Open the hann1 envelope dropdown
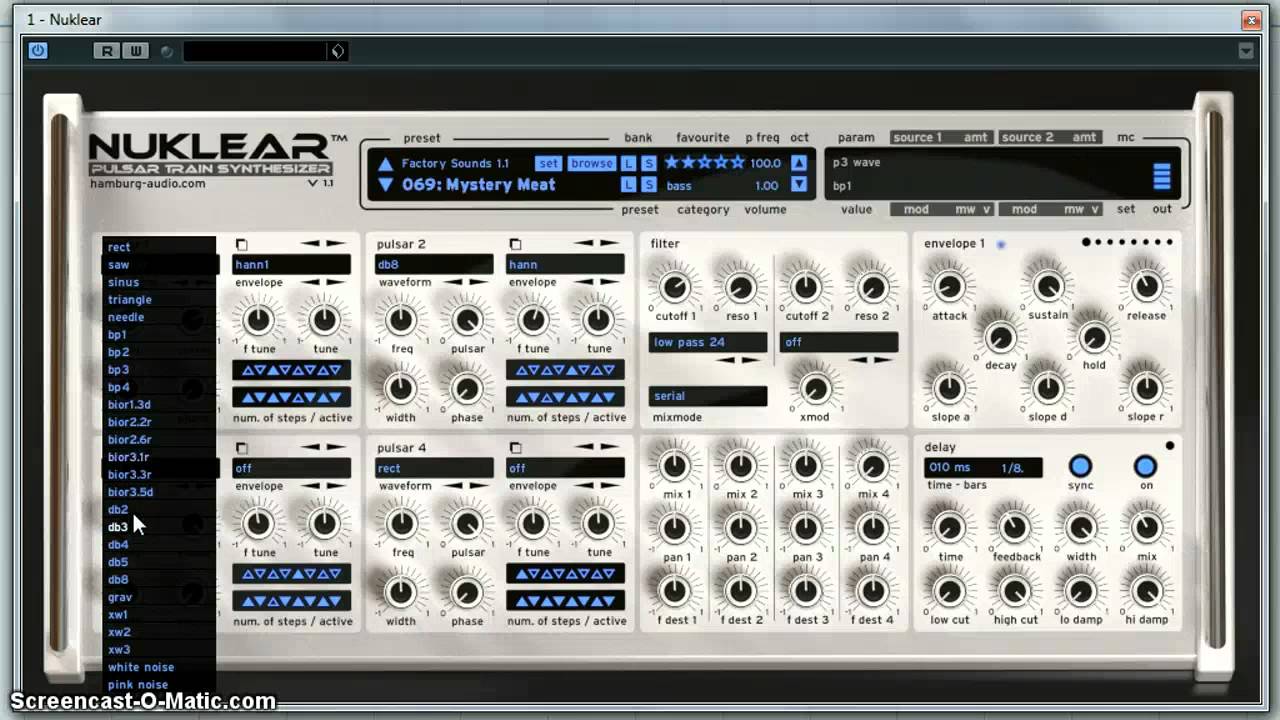 click(291, 265)
